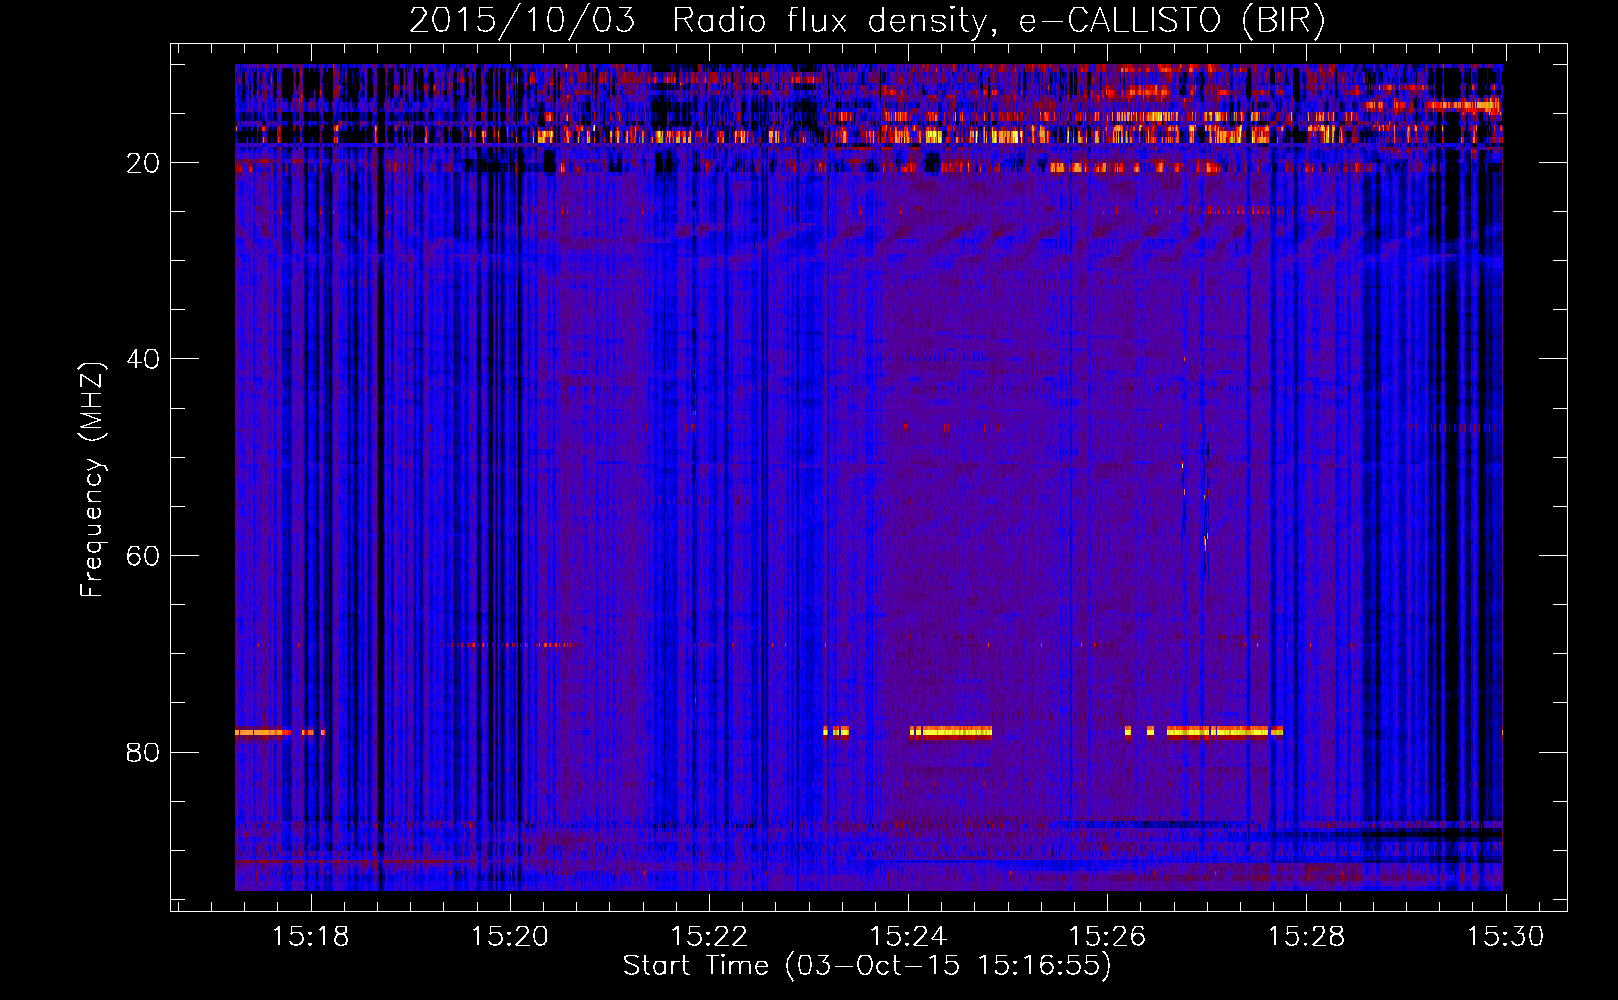Click the frequency tick label 80
Image resolution: width=1618 pixels, height=1000 pixels.
pyautogui.click(x=144, y=752)
